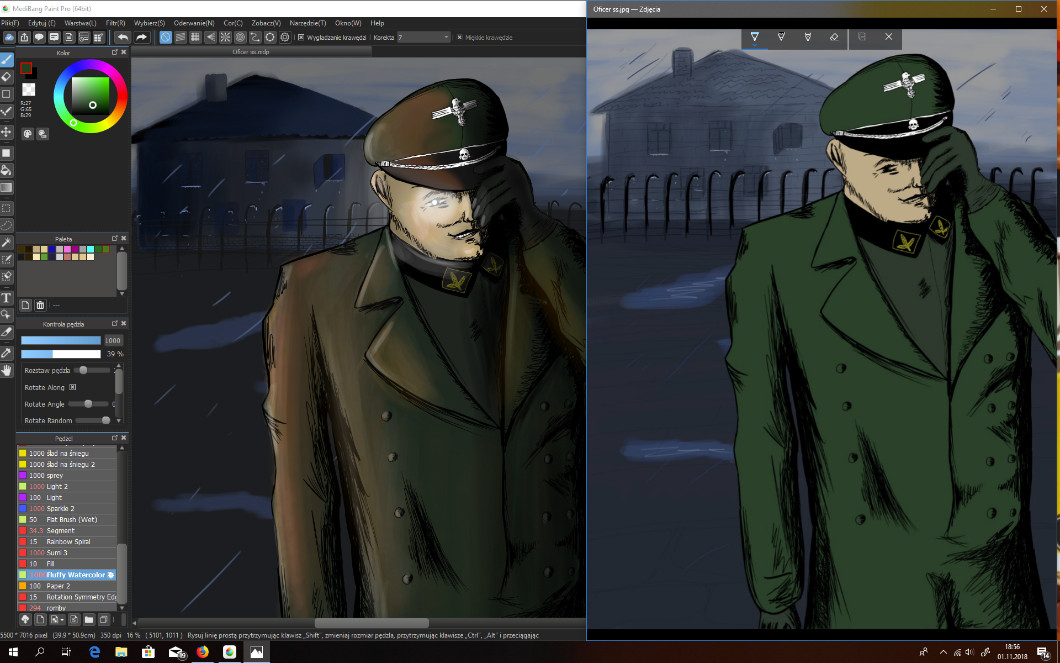This screenshot has height=663, width=1060.
Task: Open the Filtr(R) menu
Action: click(x=115, y=22)
